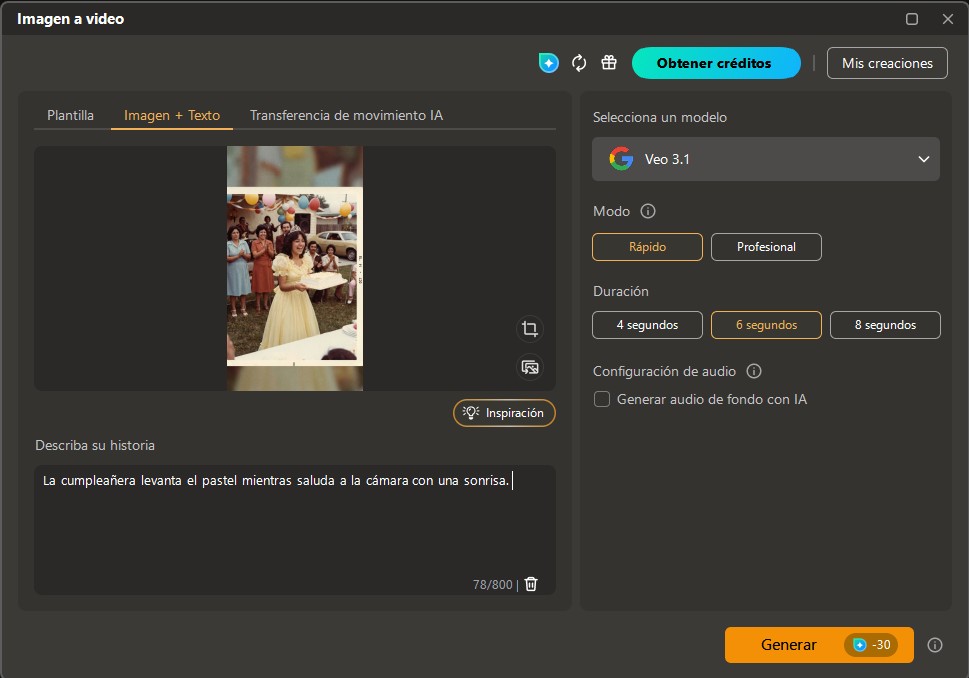The width and height of the screenshot is (969, 678).
Task: Select 8 segundos duration
Action: point(884,324)
